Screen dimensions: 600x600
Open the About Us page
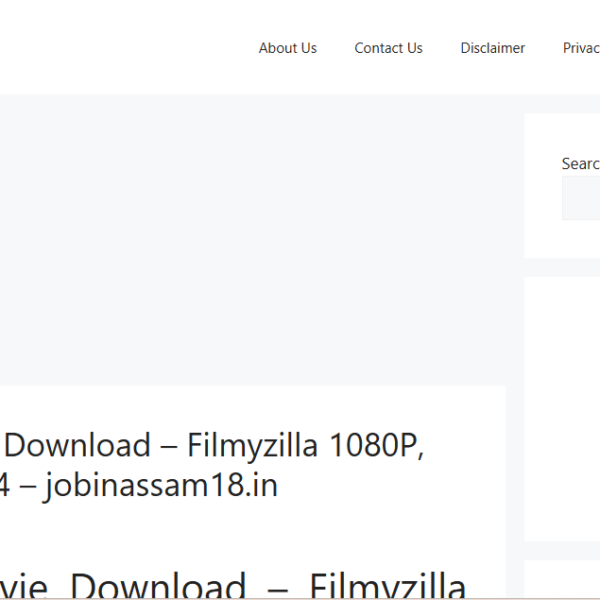pos(288,48)
